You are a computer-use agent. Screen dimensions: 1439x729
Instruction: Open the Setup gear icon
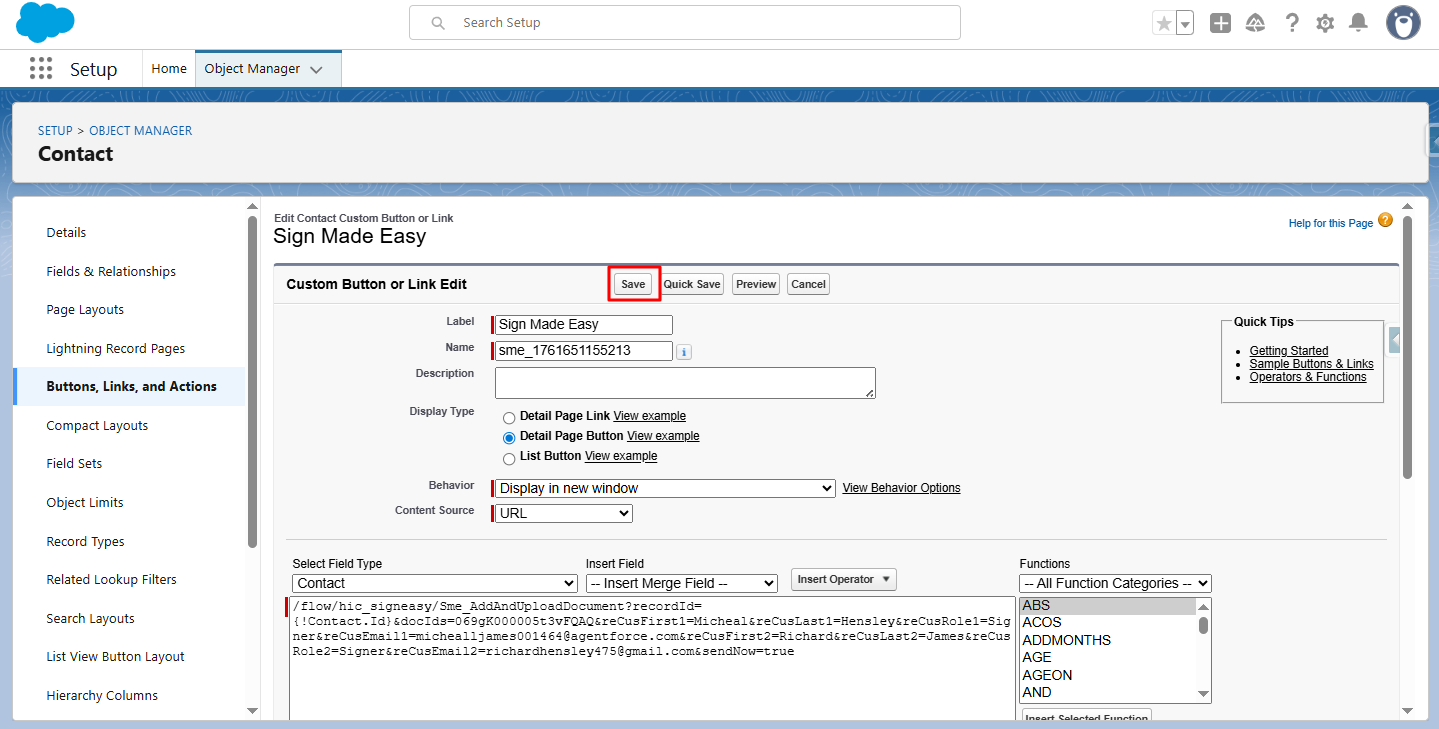coord(1325,23)
